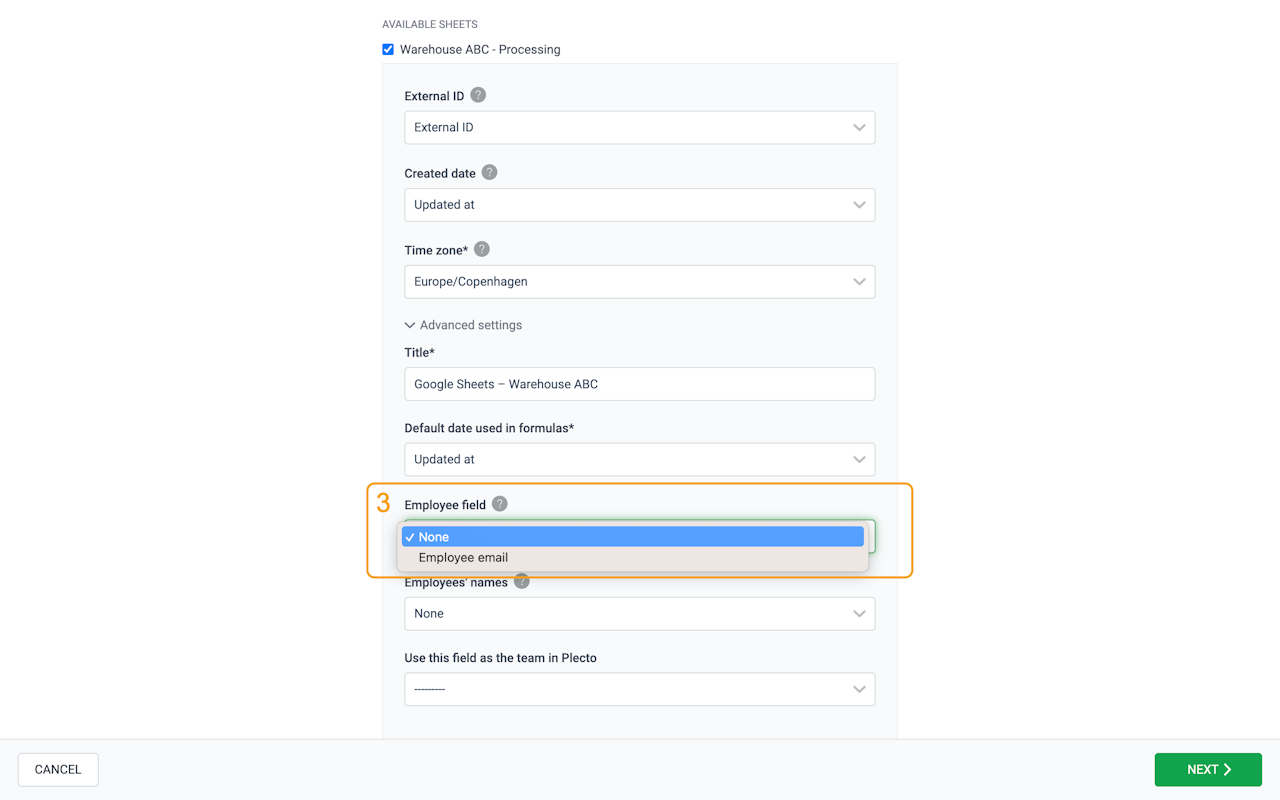Open the Employees' names dropdown

click(x=639, y=613)
